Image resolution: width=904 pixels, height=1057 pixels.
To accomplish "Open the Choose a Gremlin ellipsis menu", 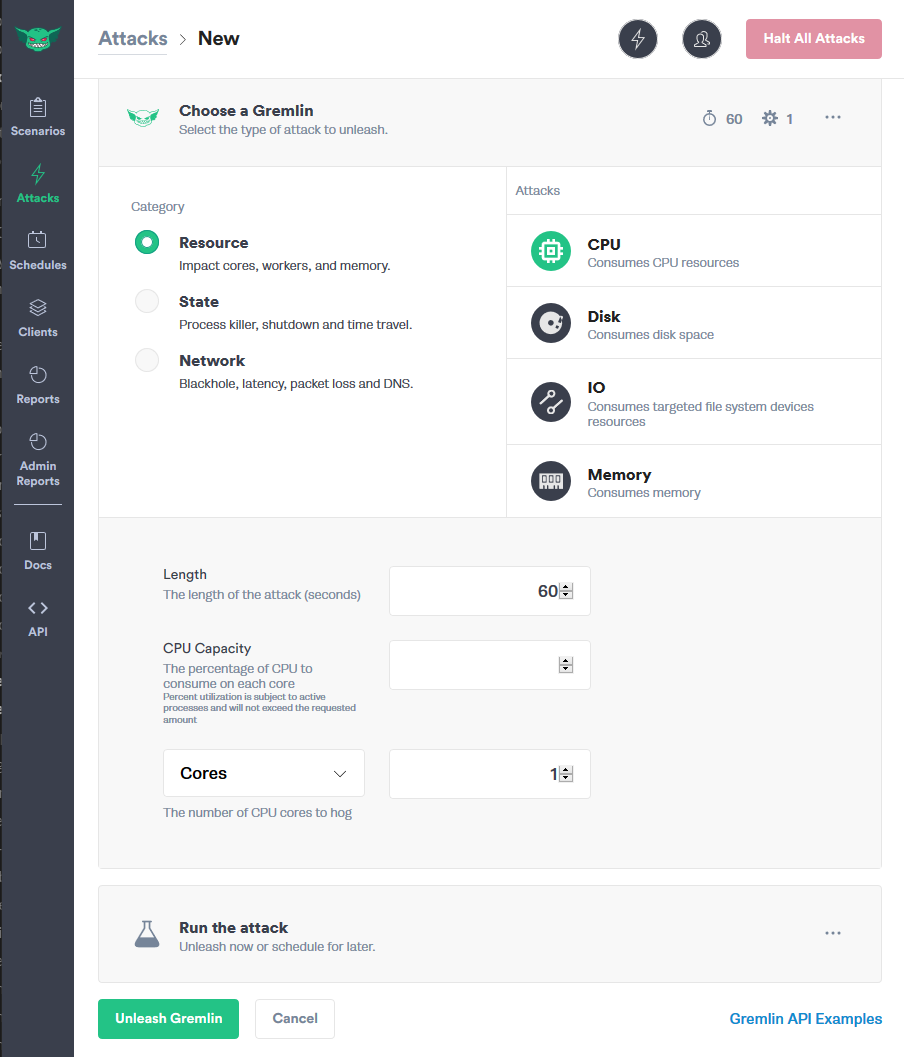I will pos(833,117).
